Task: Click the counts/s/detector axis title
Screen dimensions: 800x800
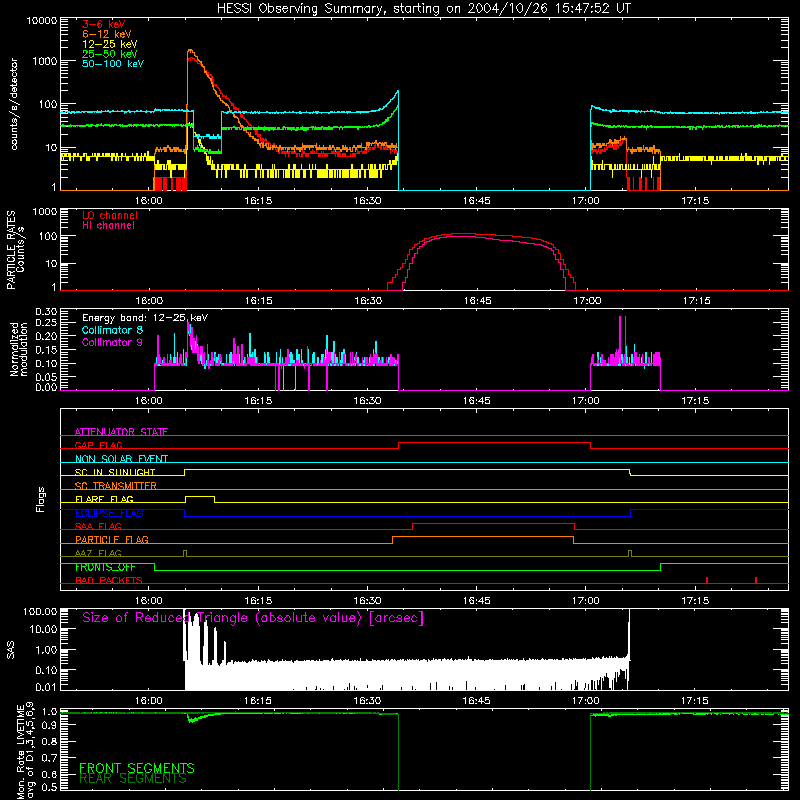Action: (x=14, y=104)
